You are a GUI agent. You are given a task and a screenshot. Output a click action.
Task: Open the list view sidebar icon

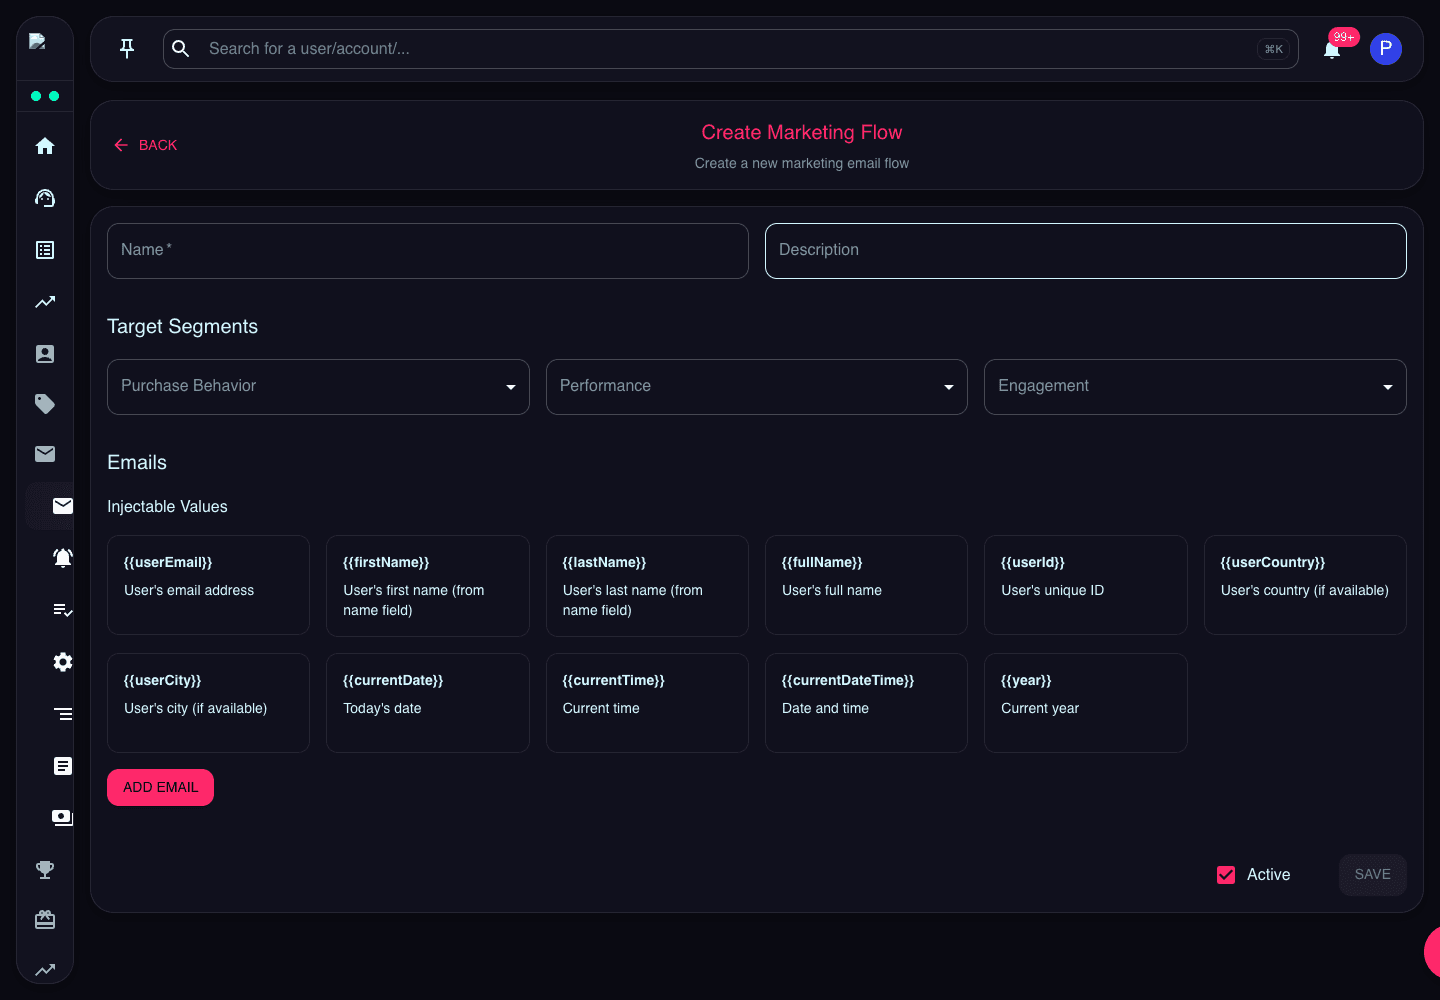point(45,250)
